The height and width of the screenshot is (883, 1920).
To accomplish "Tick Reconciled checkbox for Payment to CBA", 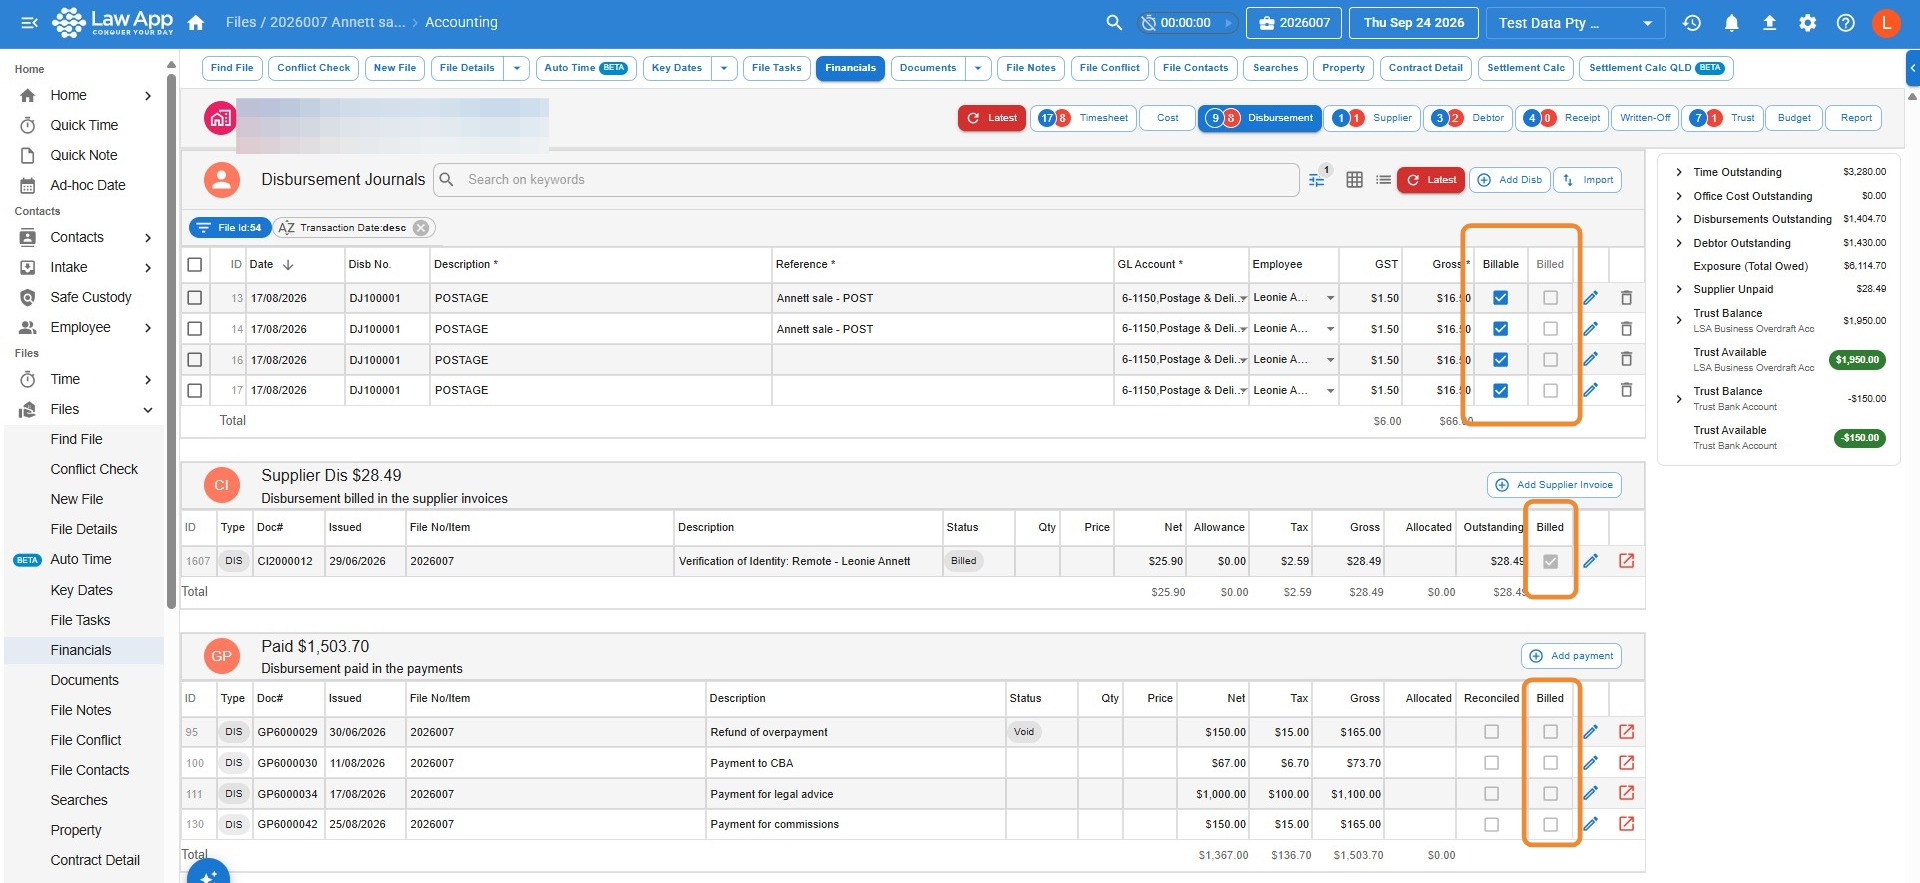I will [x=1491, y=763].
